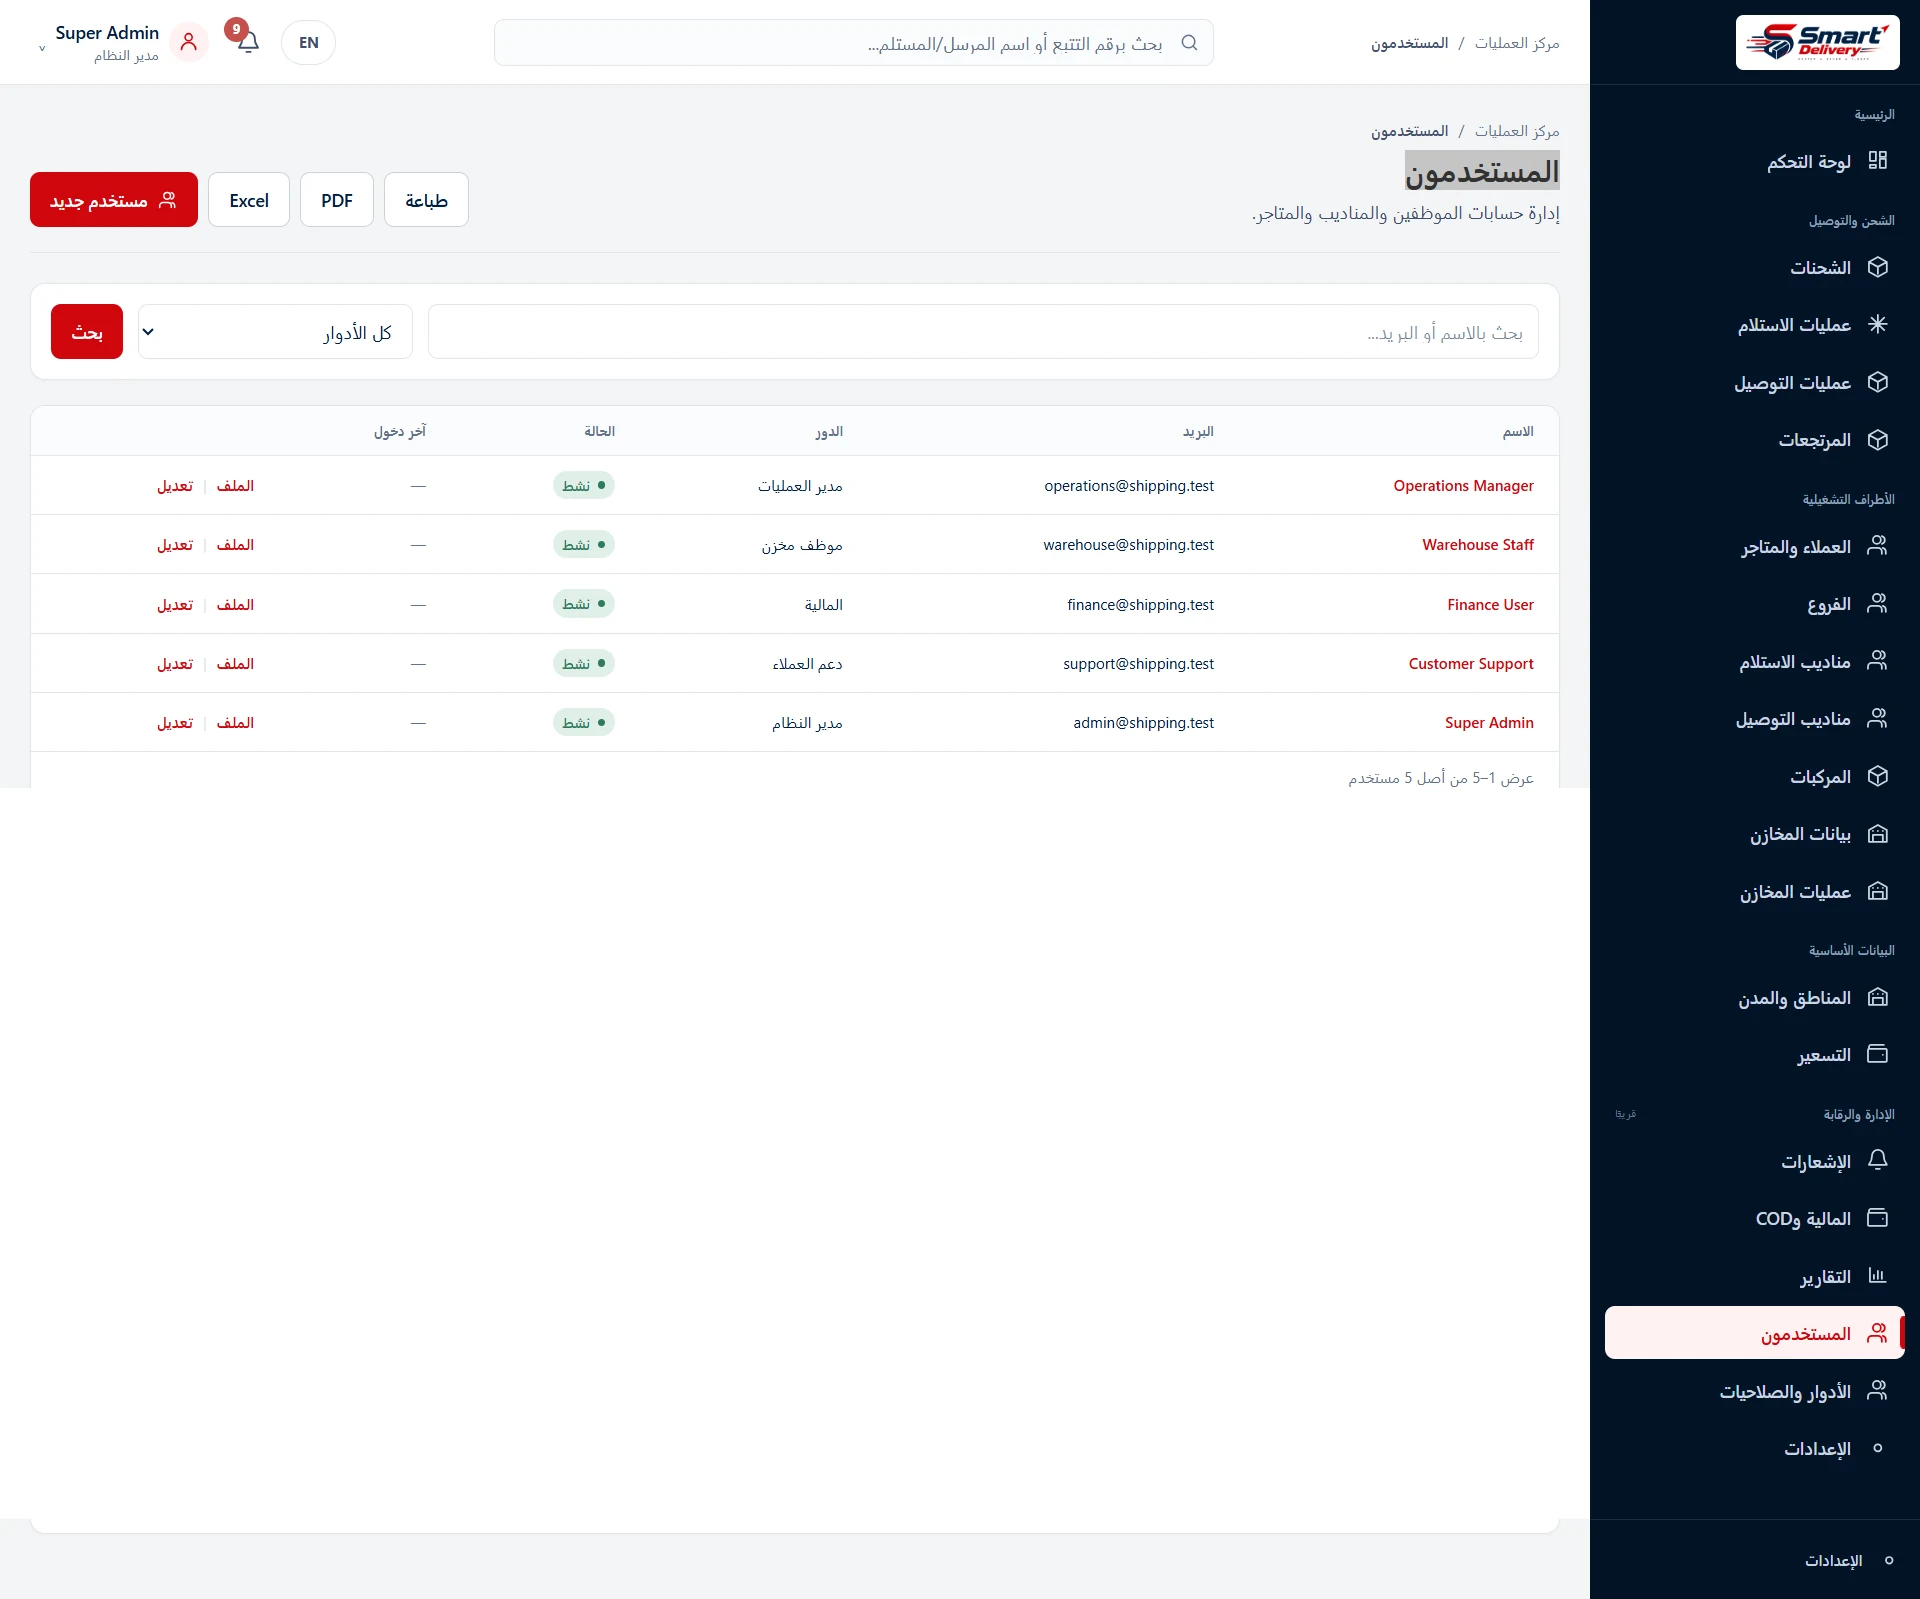
Task: Open the Customer Support name link
Action: point(1471,664)
